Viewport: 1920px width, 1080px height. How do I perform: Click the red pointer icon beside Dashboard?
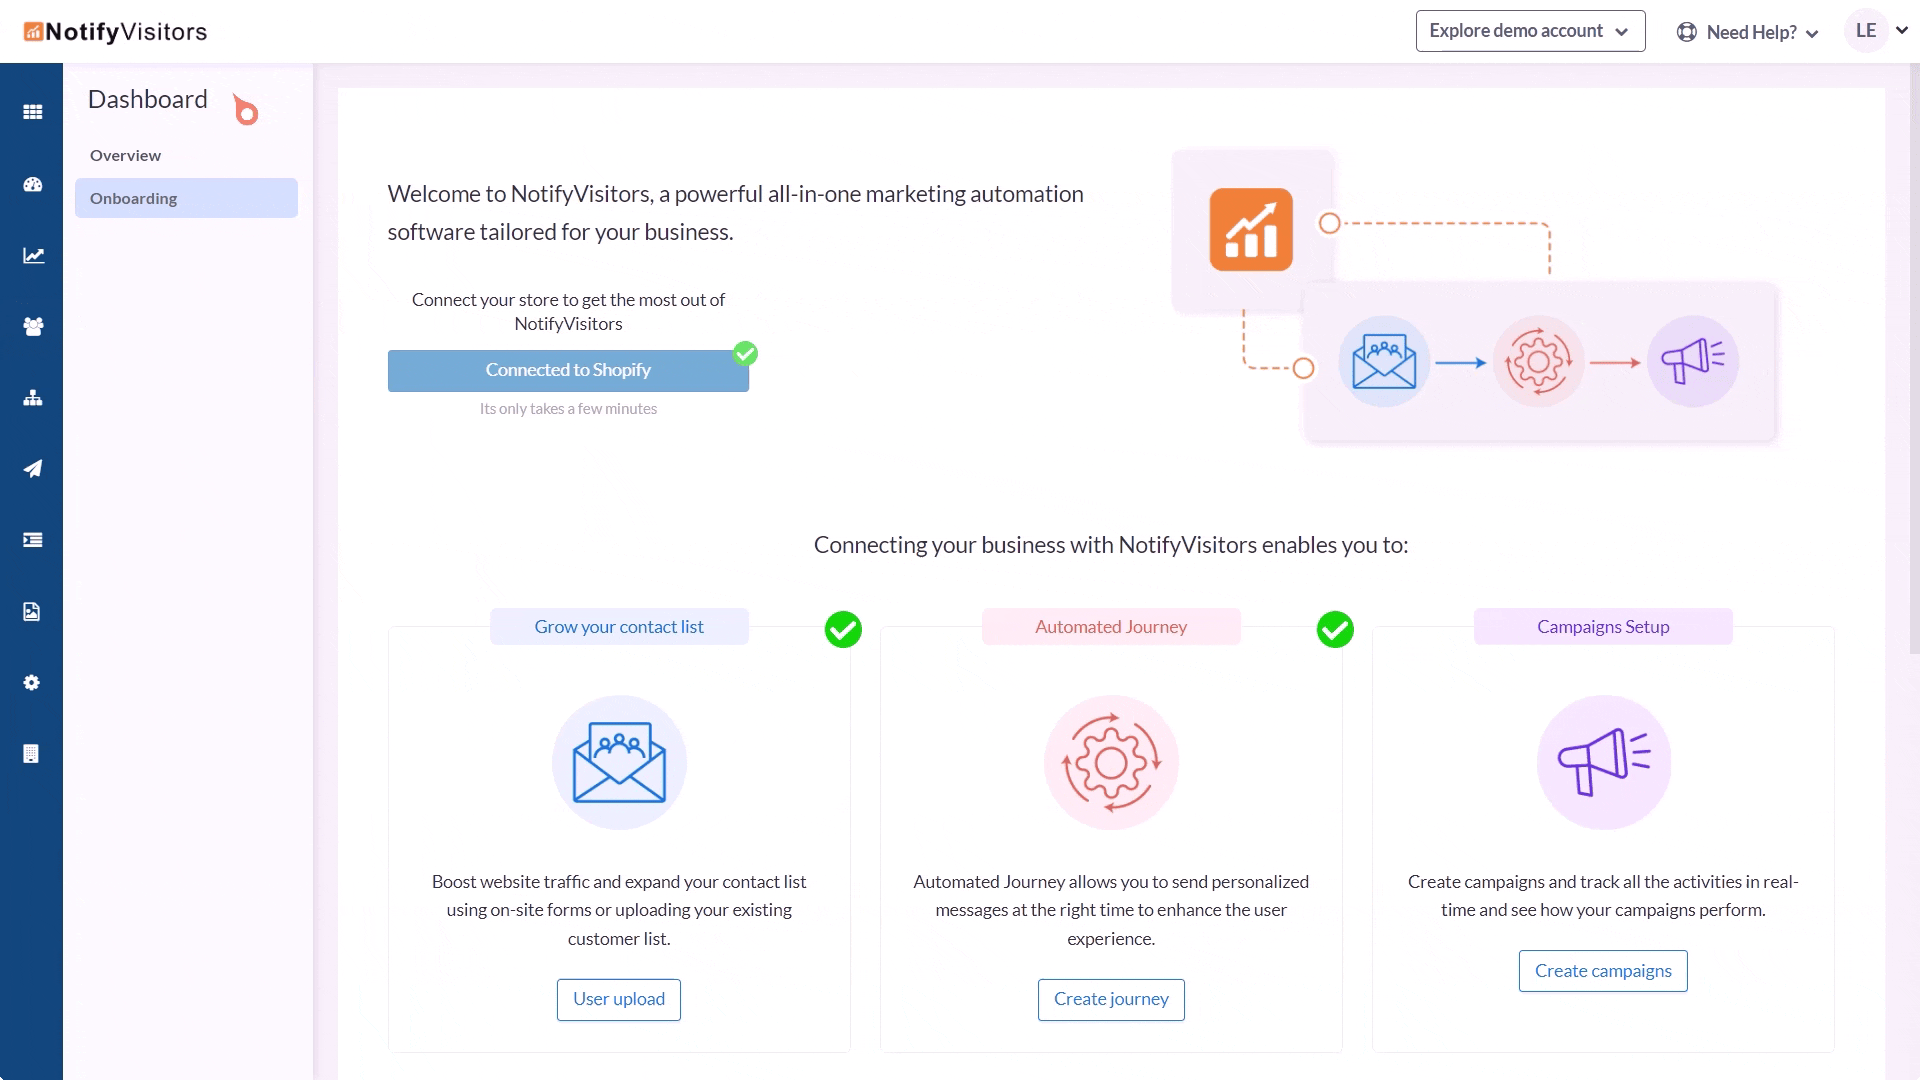click(x=245, y=109)
